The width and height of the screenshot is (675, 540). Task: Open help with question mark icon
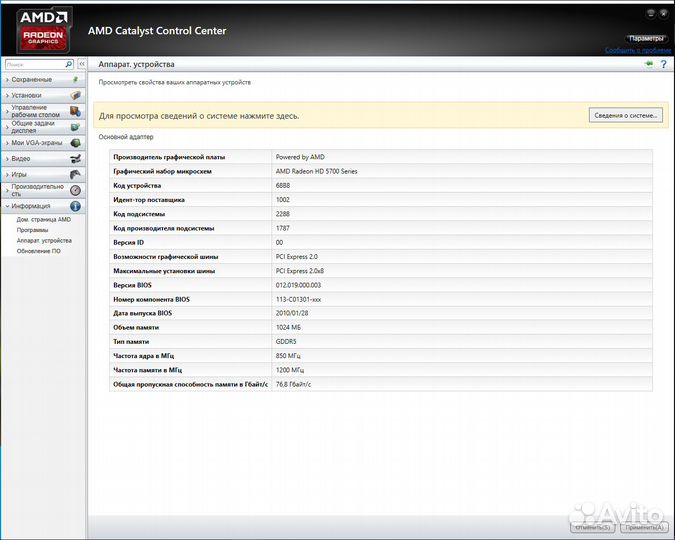pos(663,64)
